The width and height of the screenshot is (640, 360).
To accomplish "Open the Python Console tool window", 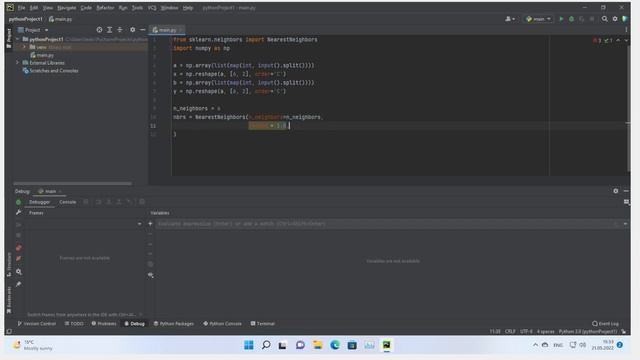I will click(222, 324).
